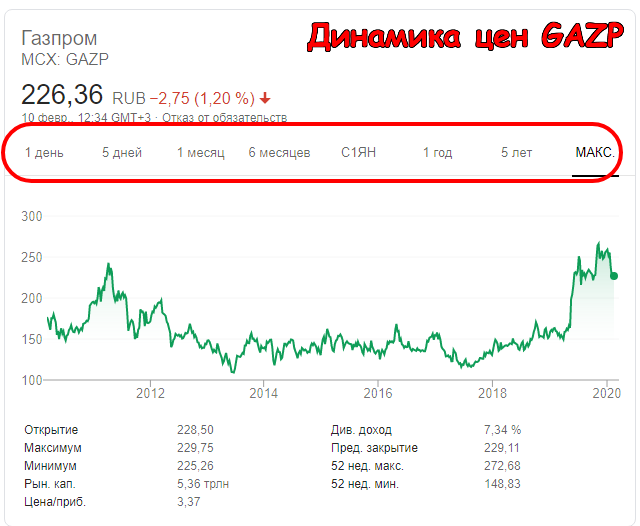
Task: Click the 'Открытие' row label
Action: click(x=51, y=430)
